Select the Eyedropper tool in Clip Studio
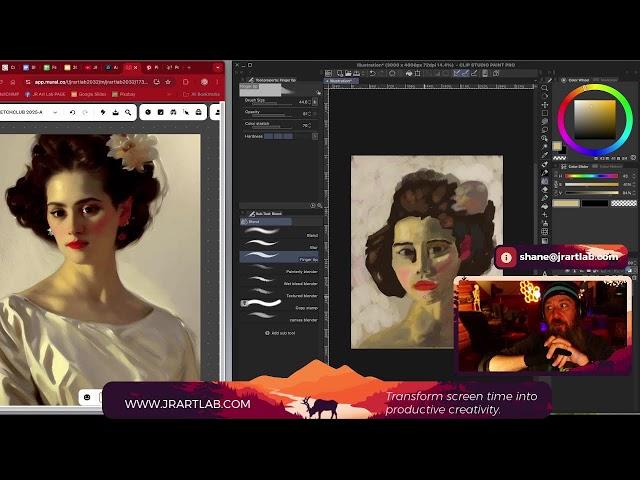 544,155
